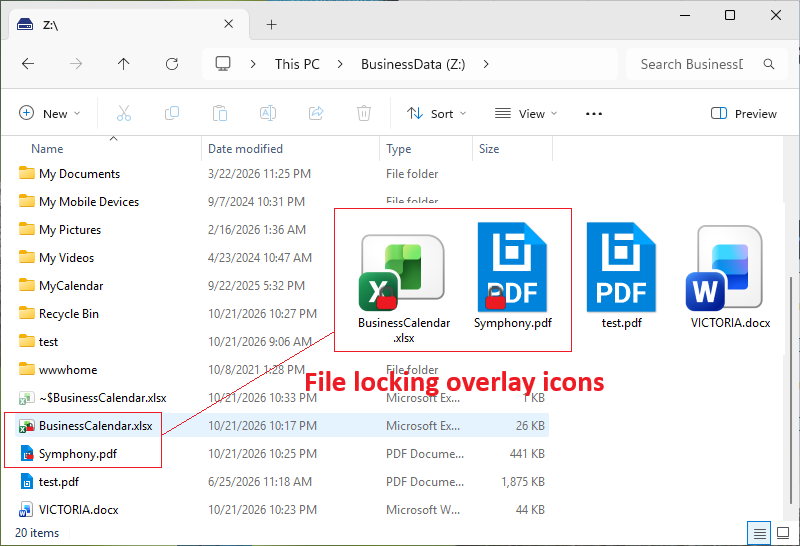Image resolution: width=800 pixels, height=546 pixels.
Task: Sort by the Name column header
Action: [x=47, y=149]
